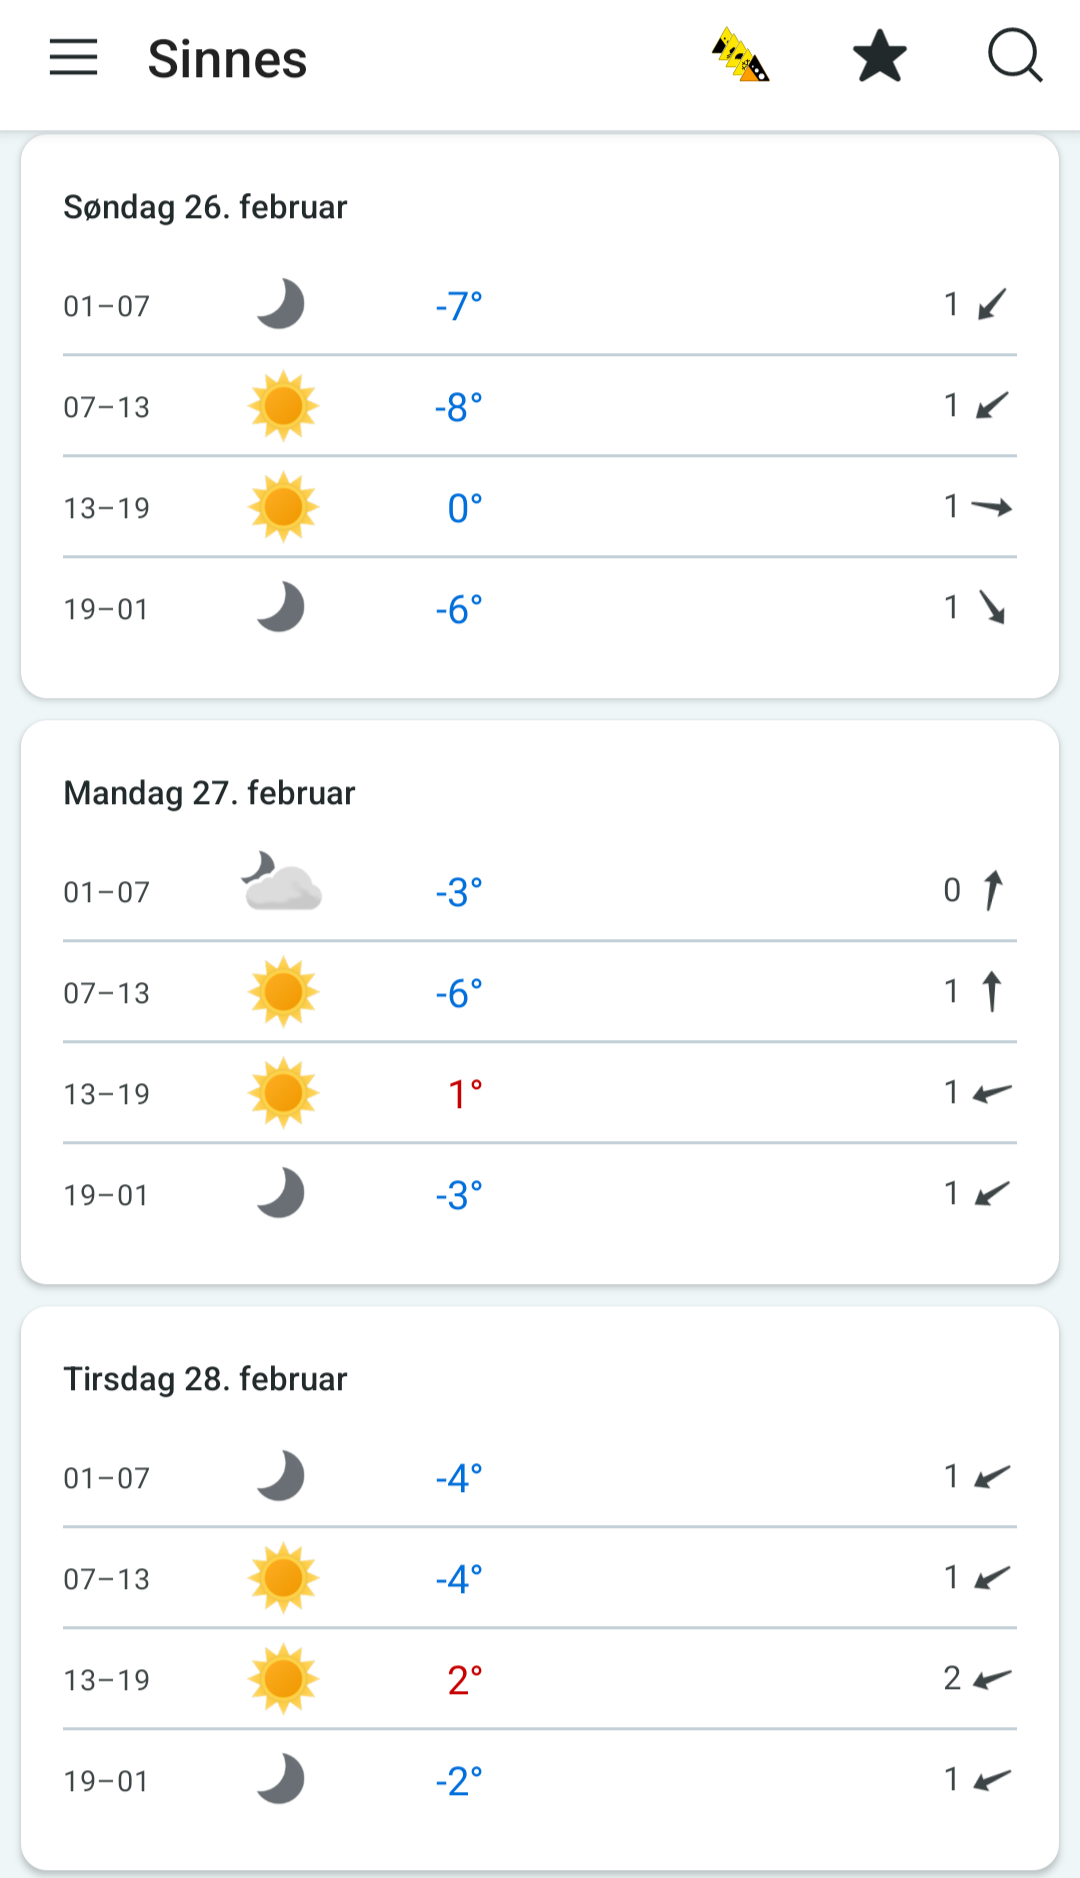Open the Tirsdag 28. februar day heading

click(x=205, y=1379)
